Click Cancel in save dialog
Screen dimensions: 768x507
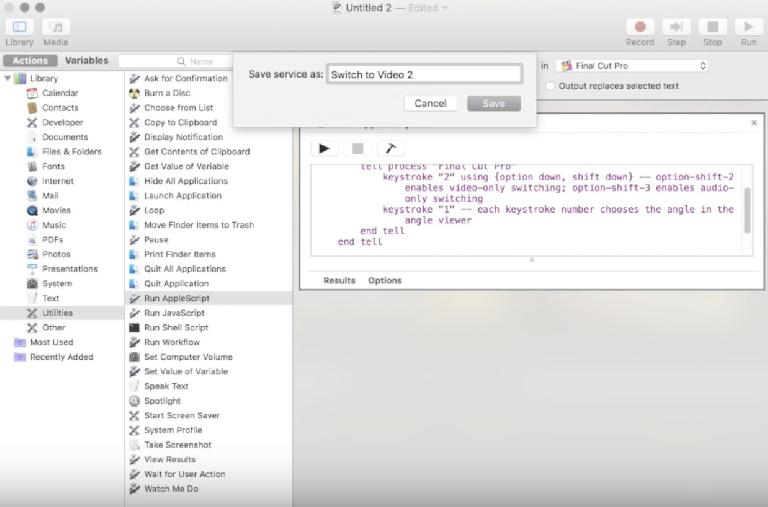click(430, 103)
